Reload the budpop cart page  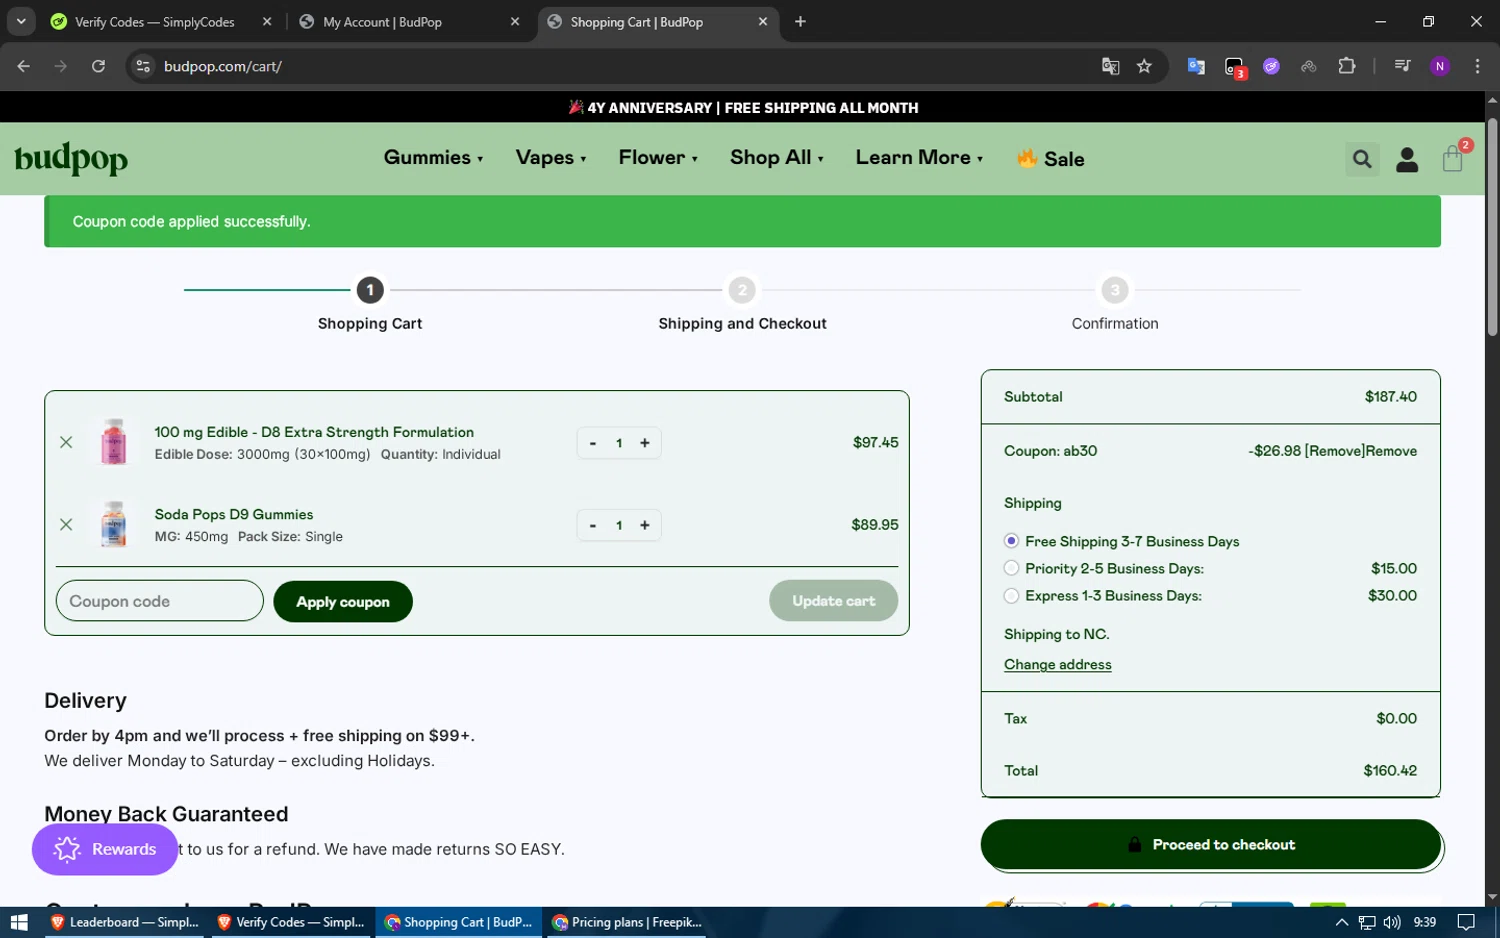click(x=98, y=66)
